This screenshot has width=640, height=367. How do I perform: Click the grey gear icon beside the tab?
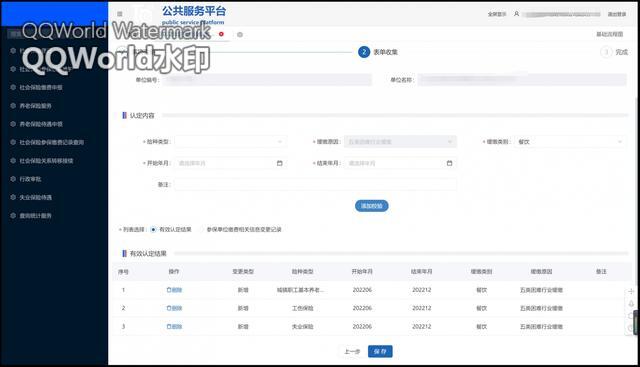240,35
